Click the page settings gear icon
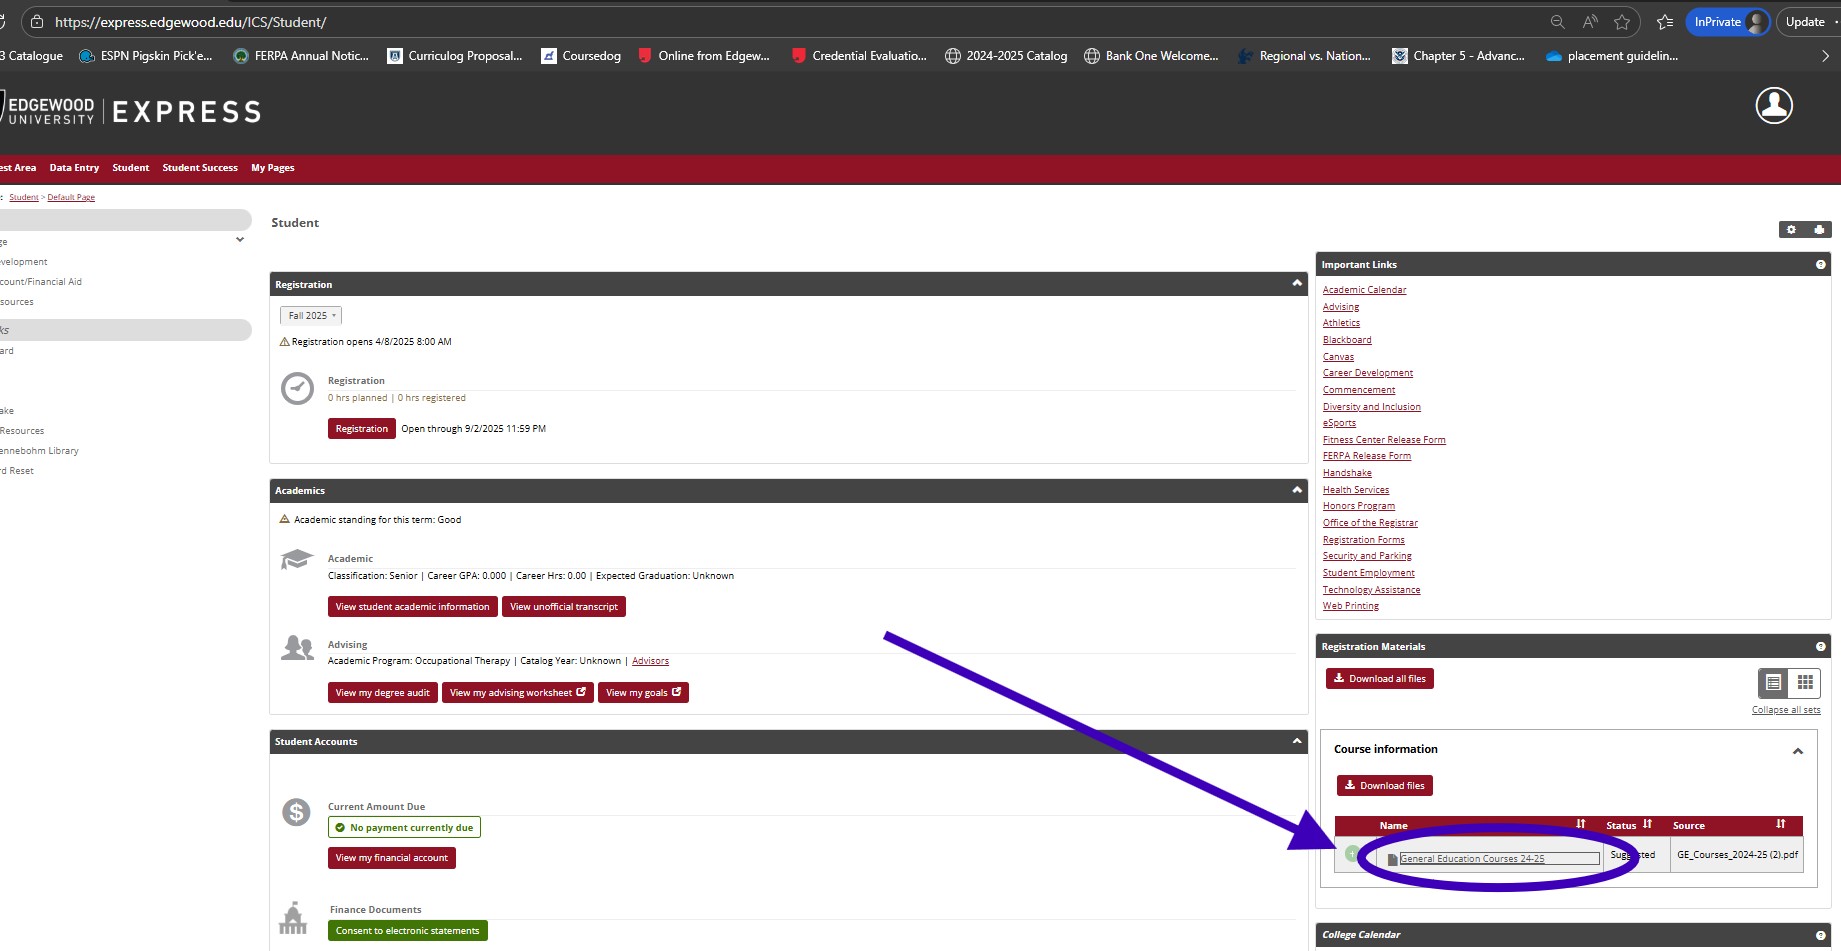 (x=1791, y=230)
